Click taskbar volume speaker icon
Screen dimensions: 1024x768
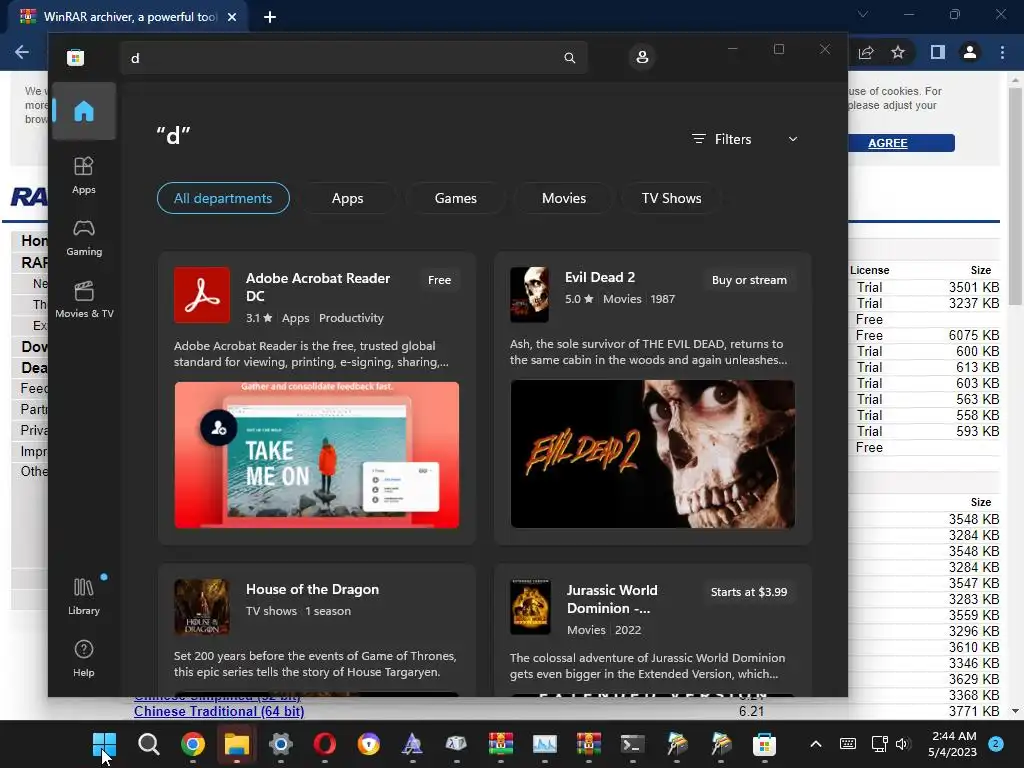(x=903, y=744)
